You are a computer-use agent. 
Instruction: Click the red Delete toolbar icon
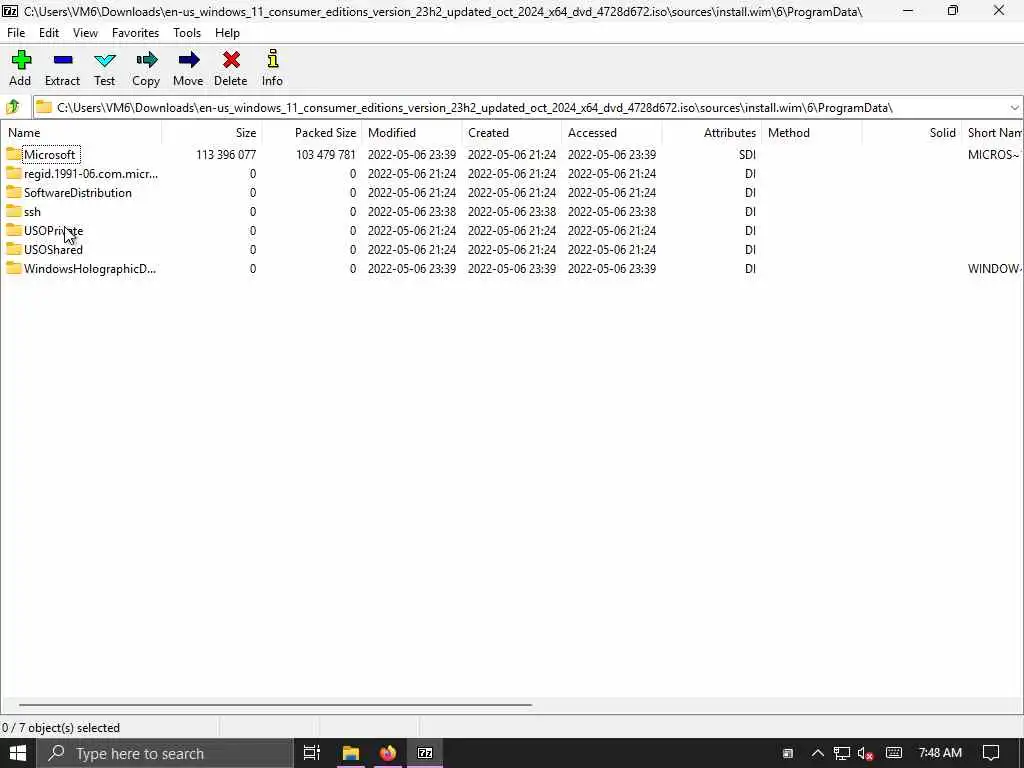pos(231,60)
